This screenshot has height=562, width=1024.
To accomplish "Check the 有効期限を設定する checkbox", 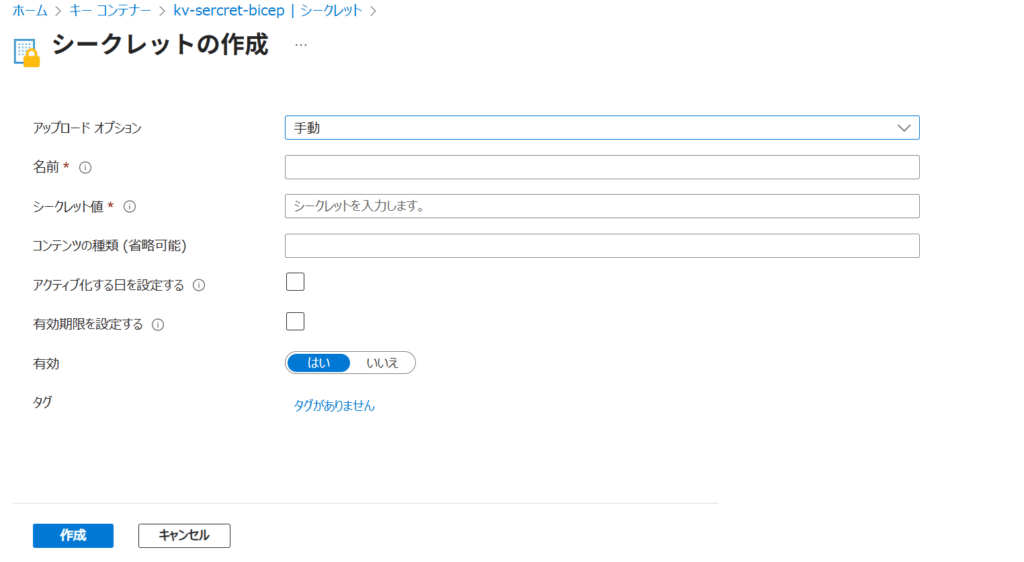I will point(295,321).
